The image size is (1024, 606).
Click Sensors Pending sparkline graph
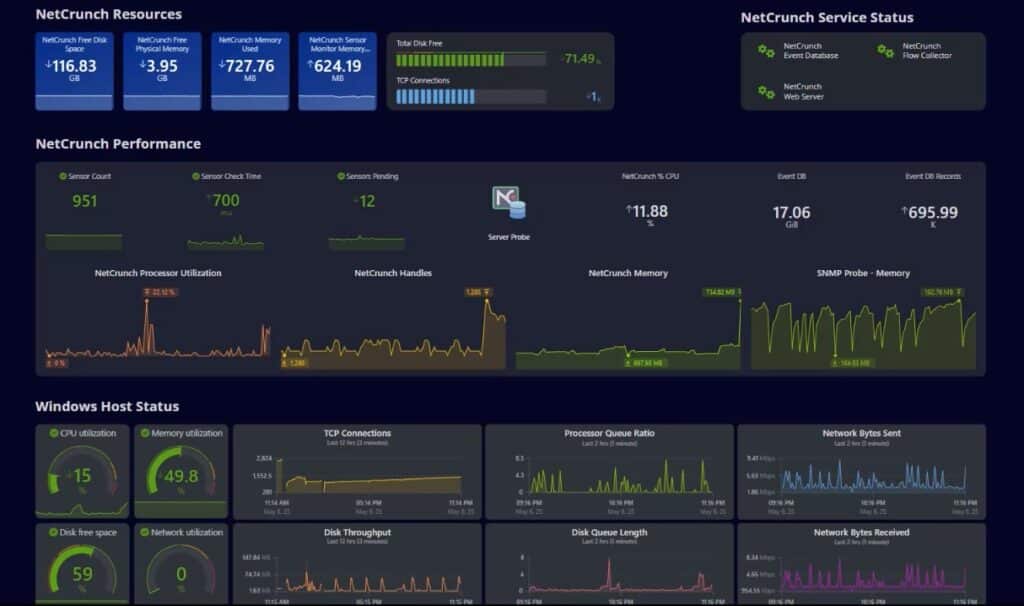pyautogui.click(x=366, y=242)
